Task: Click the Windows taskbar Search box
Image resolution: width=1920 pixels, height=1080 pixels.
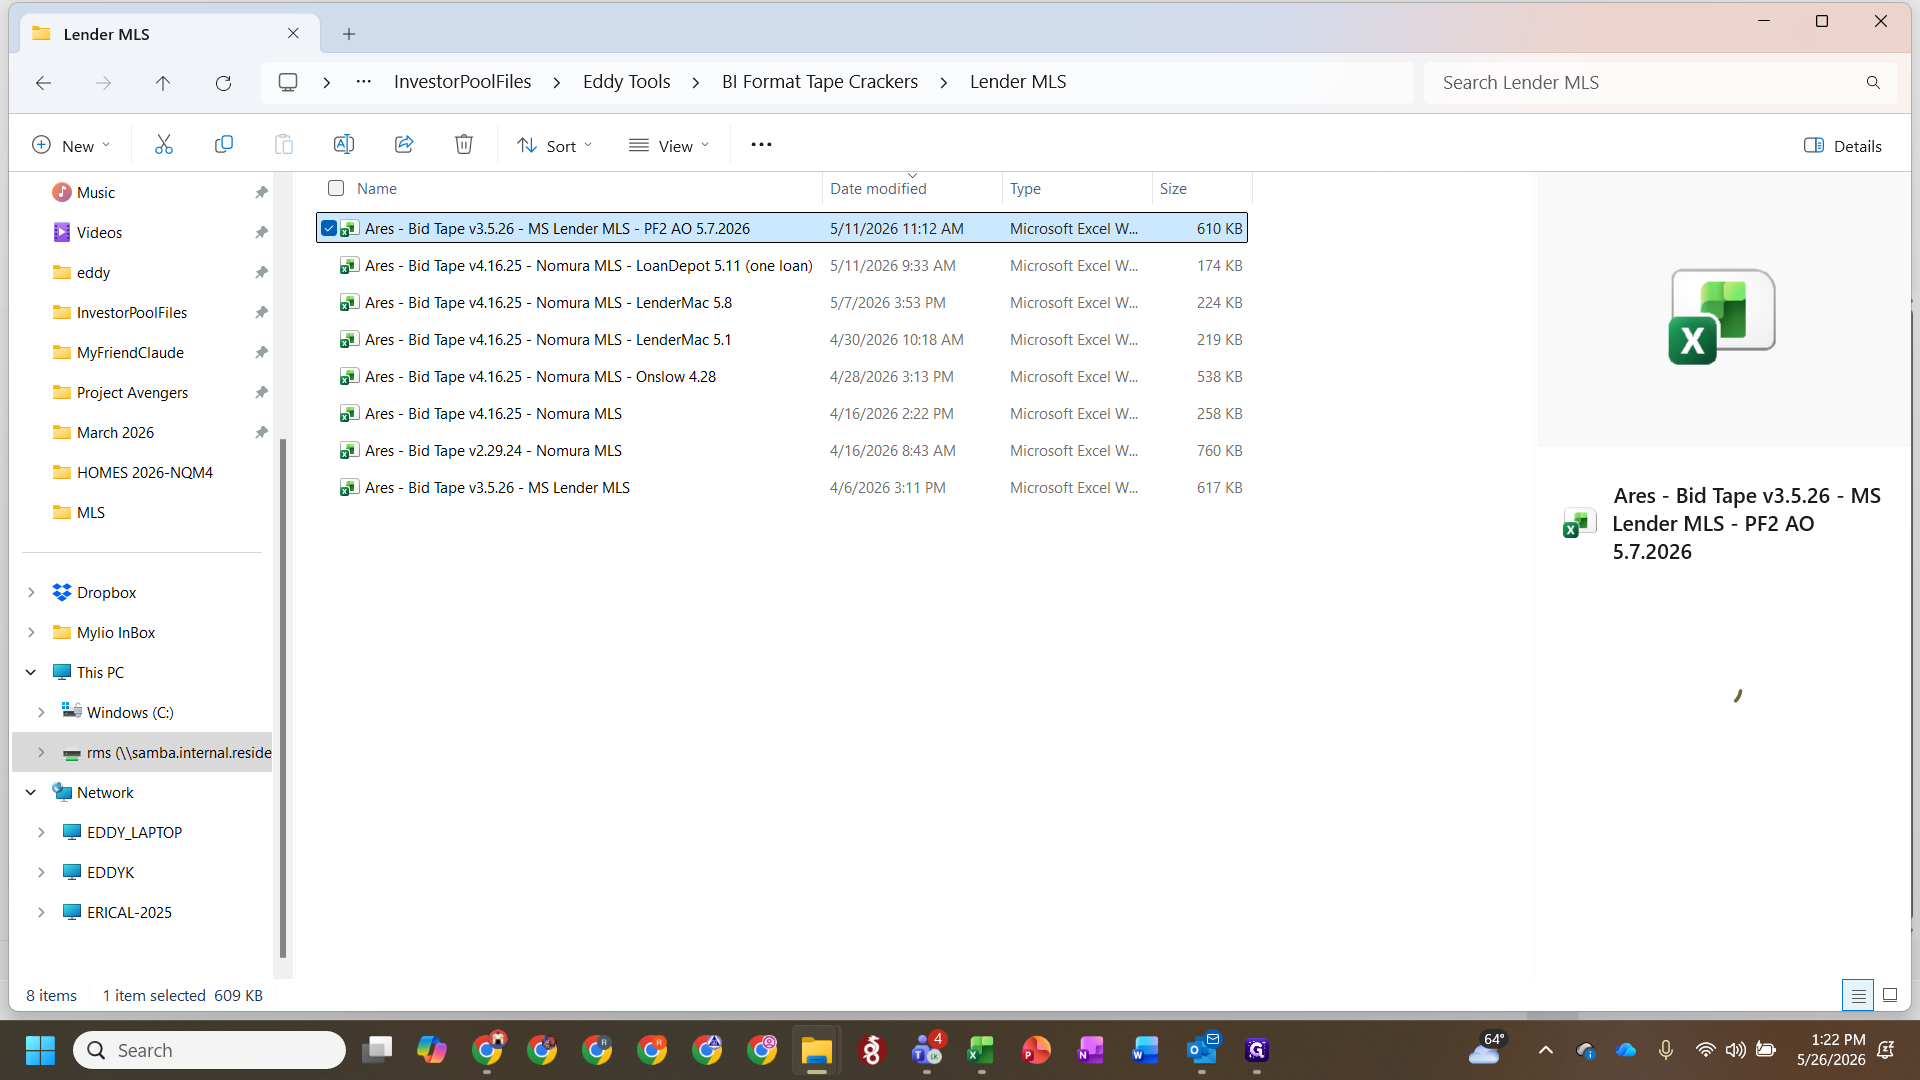Action: click(209, 1050)
